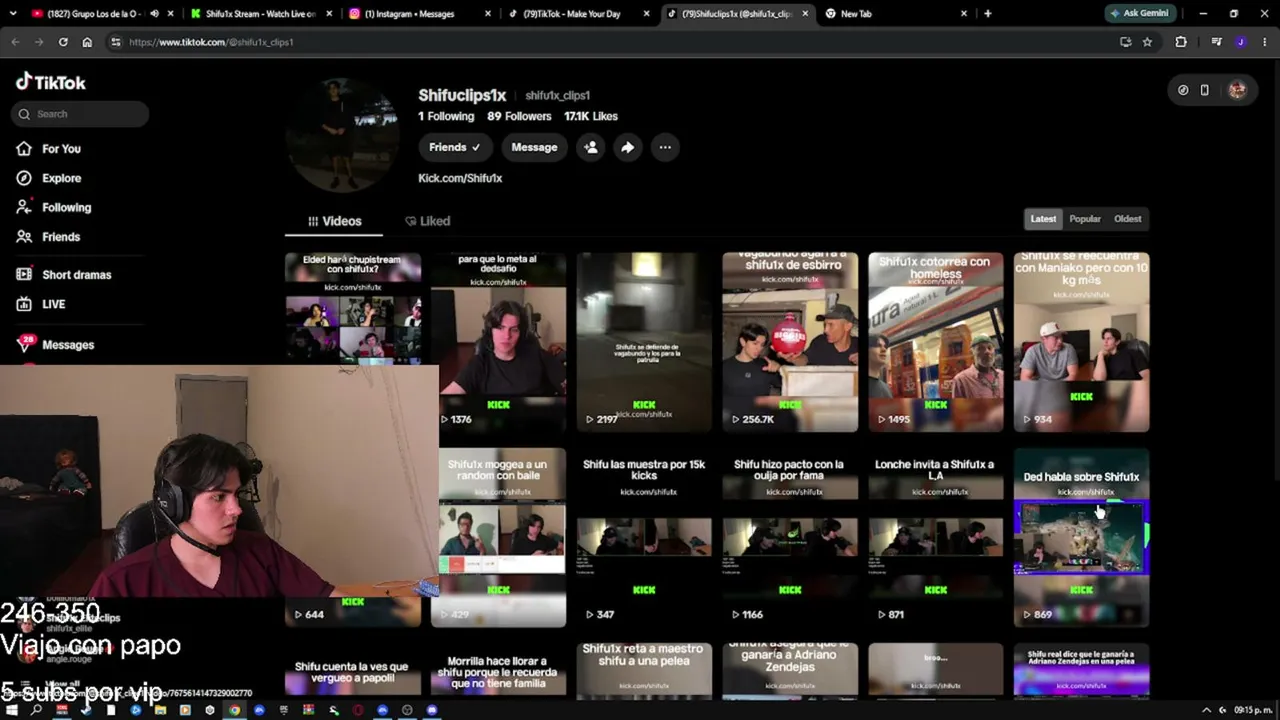Open video 'Lonche invita a Shifu1x a L.A'
Screen dimensions: 1280x720
click(x=936, y=537)
